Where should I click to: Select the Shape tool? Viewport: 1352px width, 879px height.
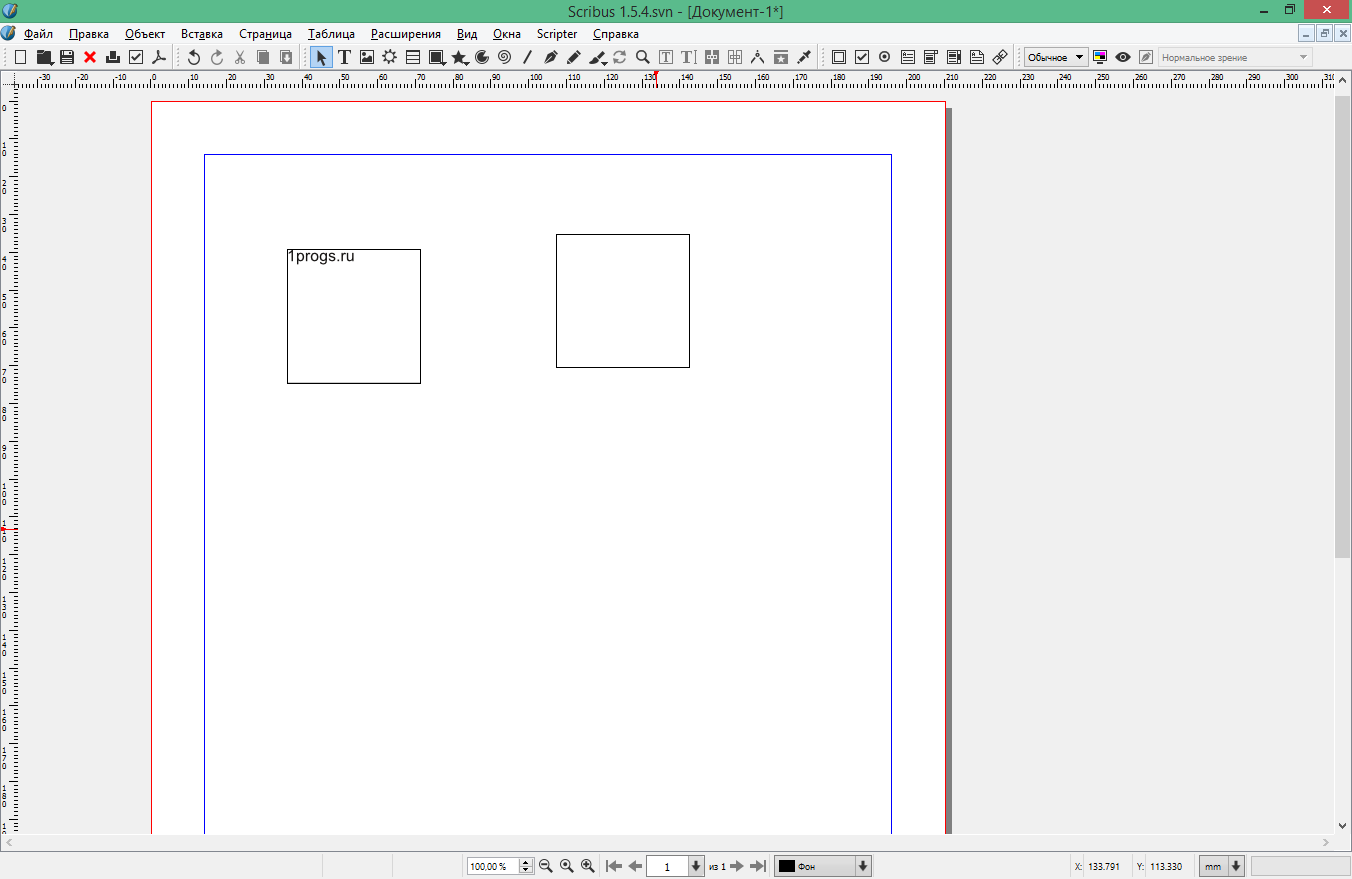[x=437, y=57]
